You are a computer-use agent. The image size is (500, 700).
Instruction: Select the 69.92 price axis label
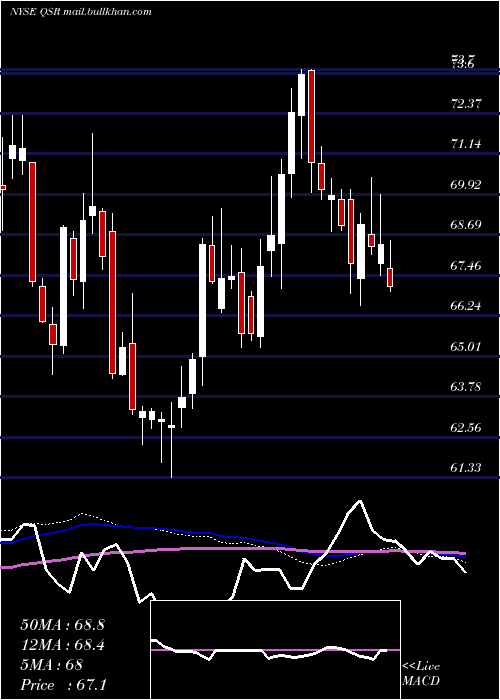coord(466,184)
